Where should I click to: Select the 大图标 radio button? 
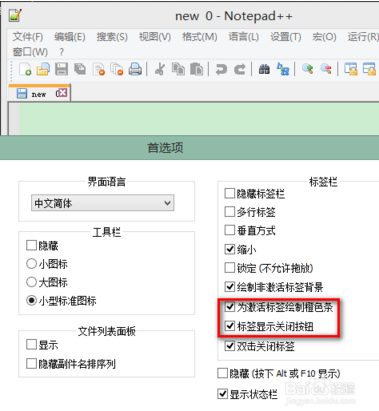tap(31, 282)
